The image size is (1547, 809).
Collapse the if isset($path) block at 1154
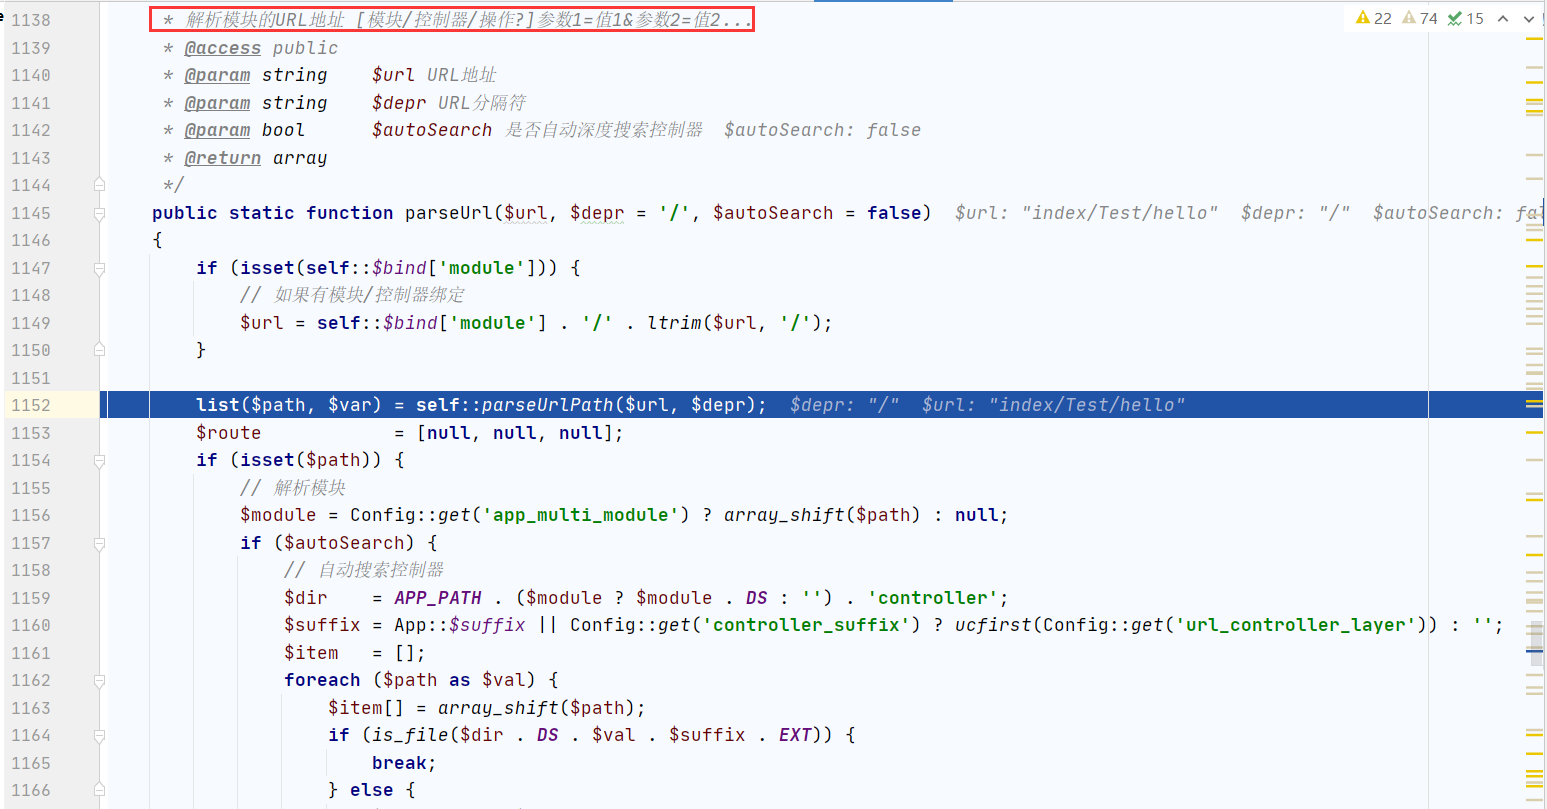pos(99,460)
